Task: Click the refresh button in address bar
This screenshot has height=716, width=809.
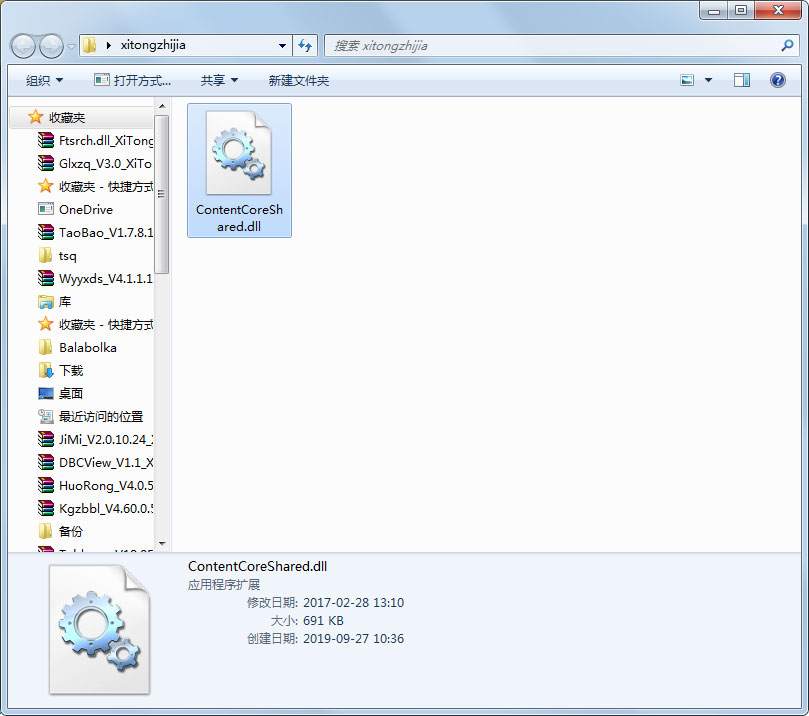Action: [305, 45]
